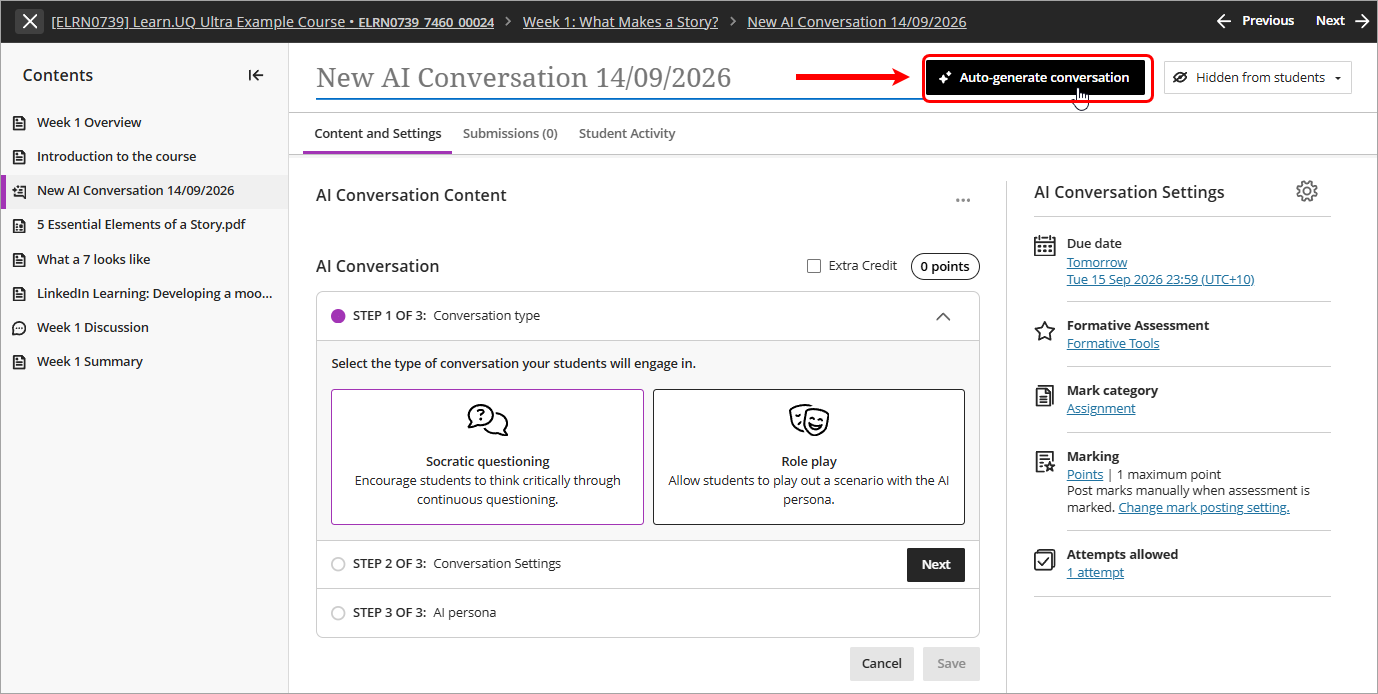Close the AI Conversation panel with X
The height and width of the screenshot is (694, 1378).
pos(30,21)
